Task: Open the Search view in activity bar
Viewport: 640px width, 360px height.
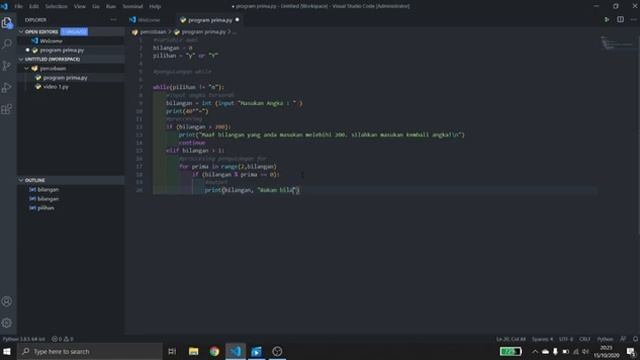Action: 7,44
